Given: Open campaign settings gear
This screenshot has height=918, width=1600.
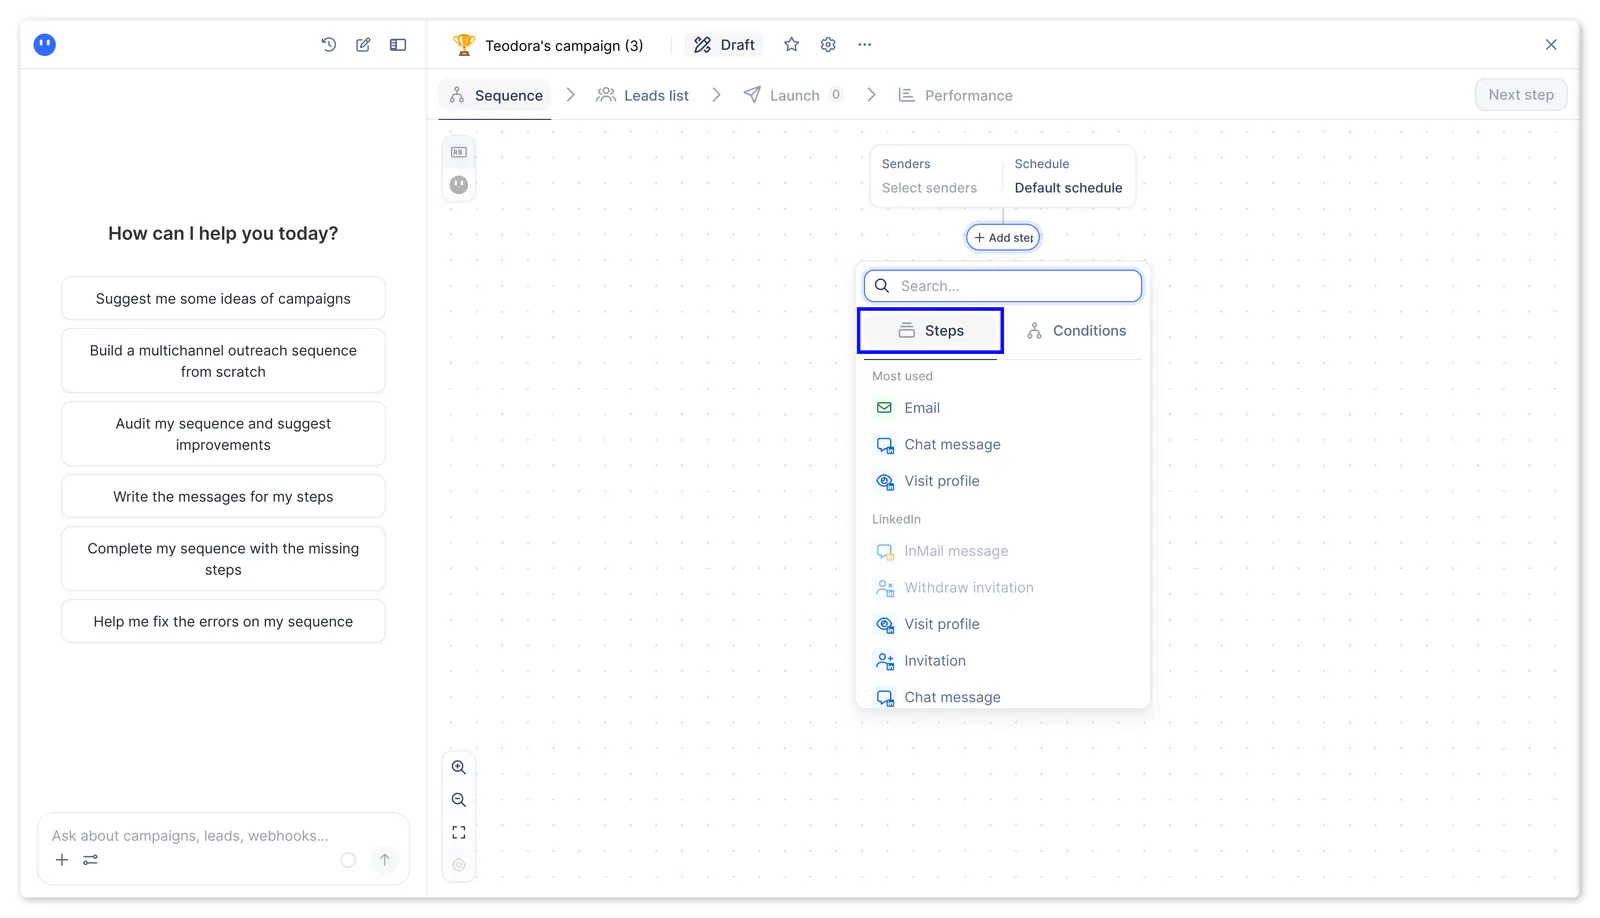Looking at the screenshot, I should (x=828, y=45).
